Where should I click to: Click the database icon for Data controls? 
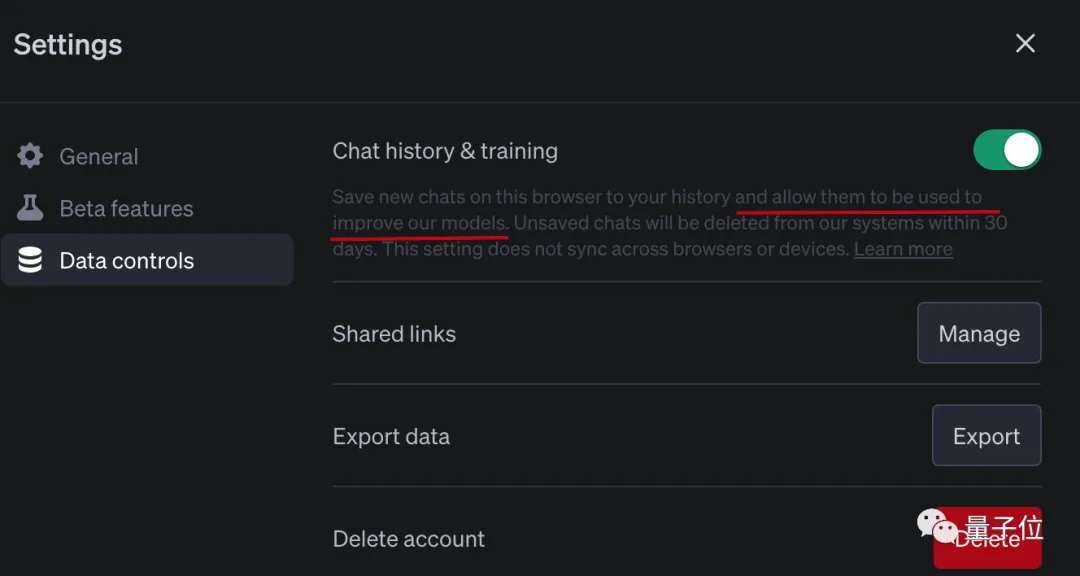click(x=30, y=261)
